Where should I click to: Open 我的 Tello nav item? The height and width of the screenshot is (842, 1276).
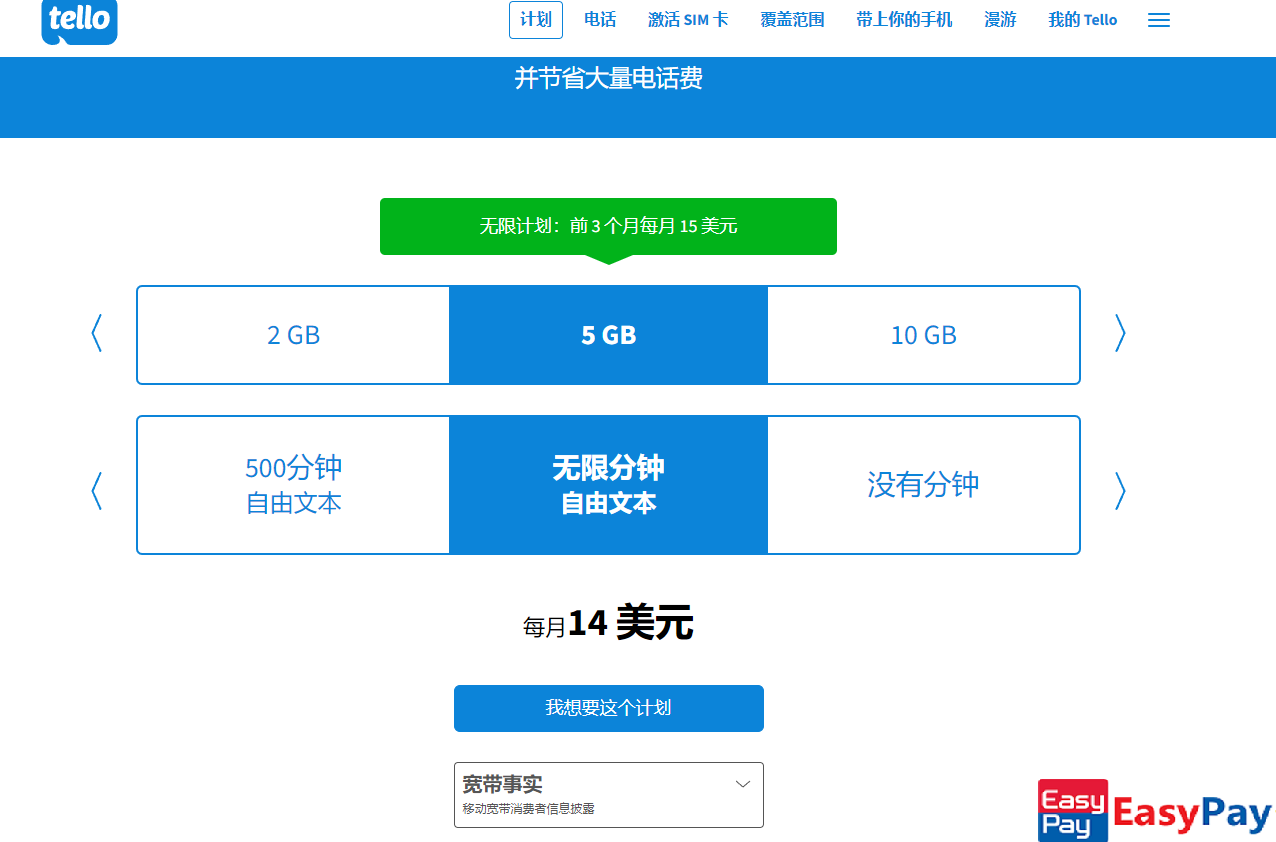1083,20
